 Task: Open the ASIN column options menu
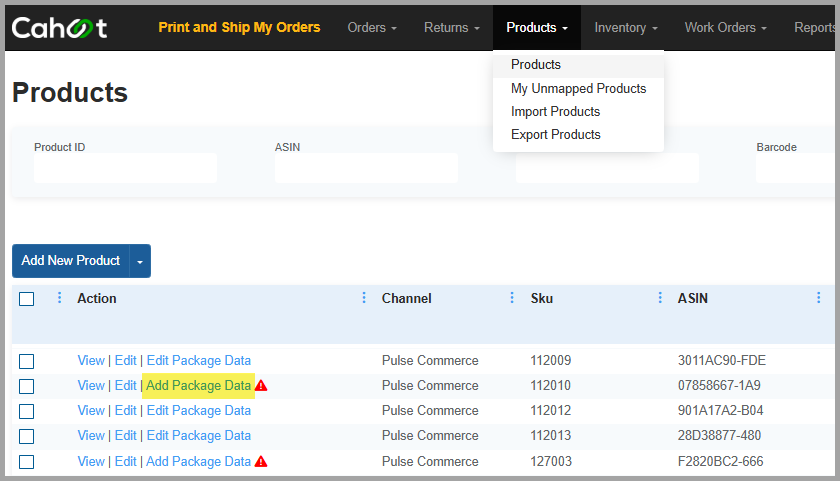coord(819,298)
